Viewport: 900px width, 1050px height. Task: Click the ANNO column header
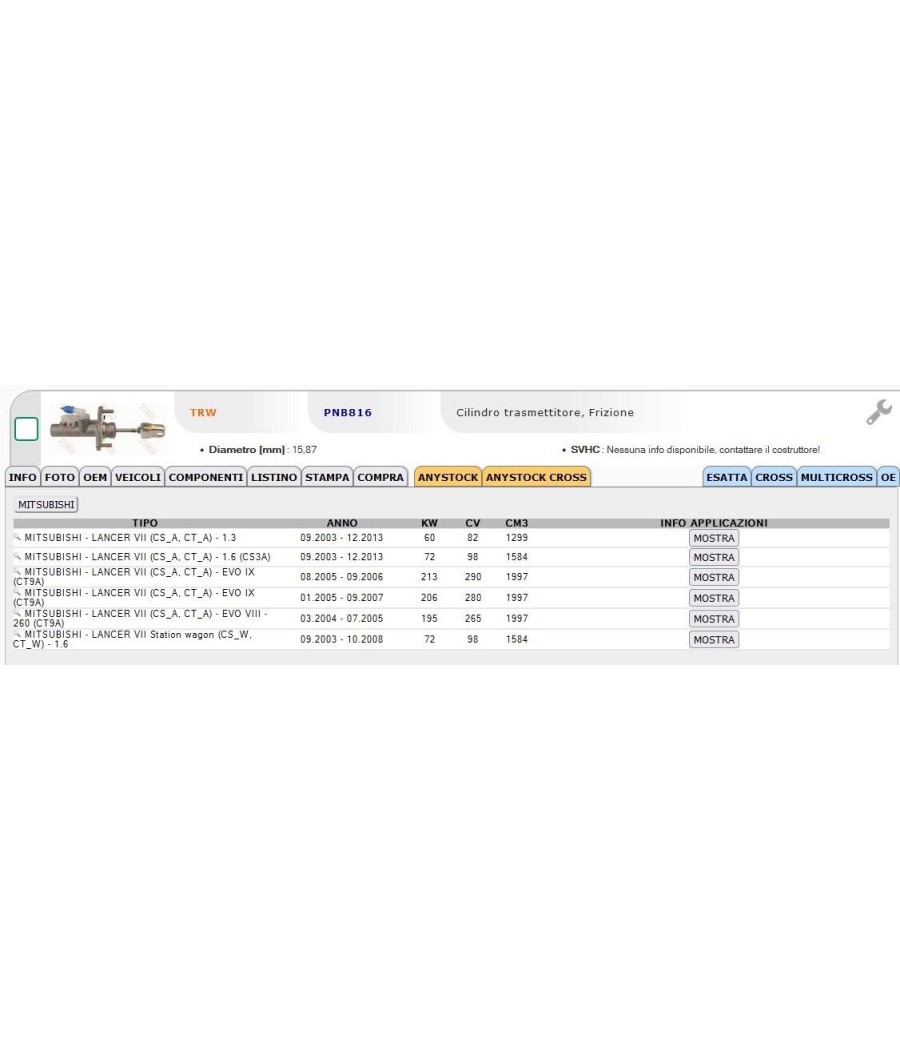click(x=342, y=523)
